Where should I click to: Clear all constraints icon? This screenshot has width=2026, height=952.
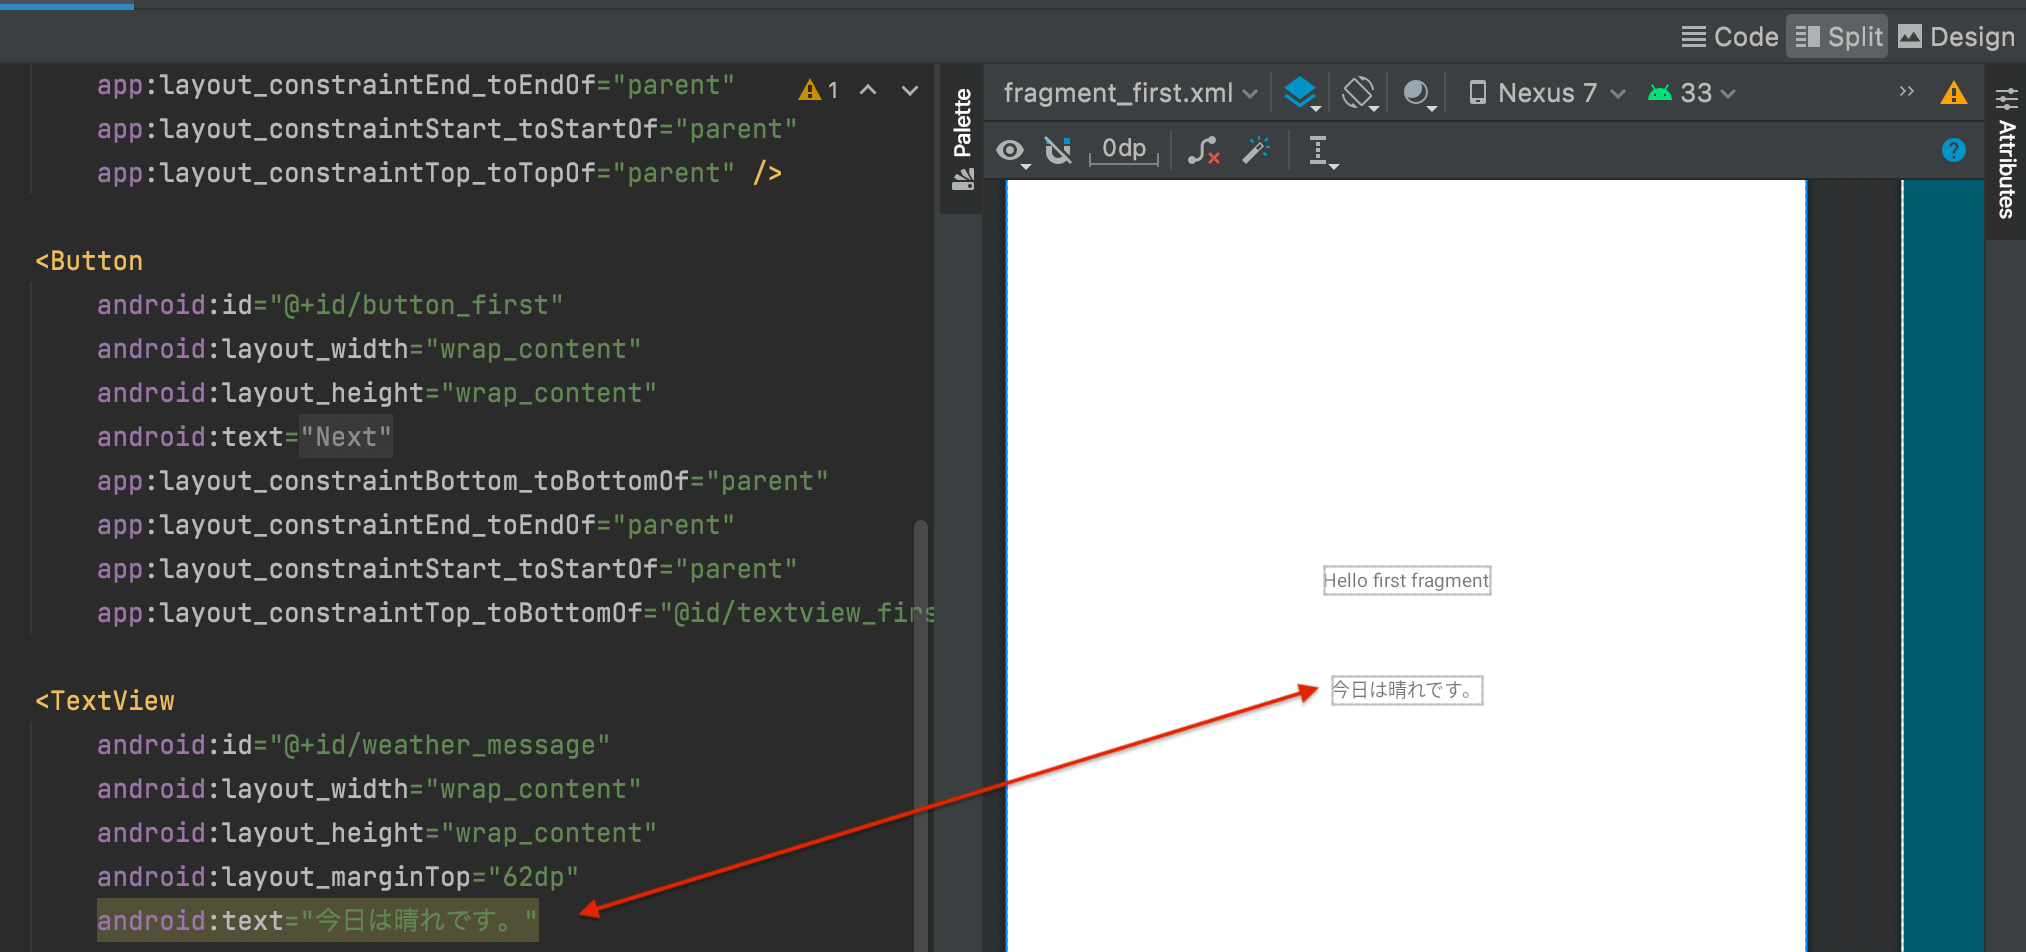click(1204, 150)
